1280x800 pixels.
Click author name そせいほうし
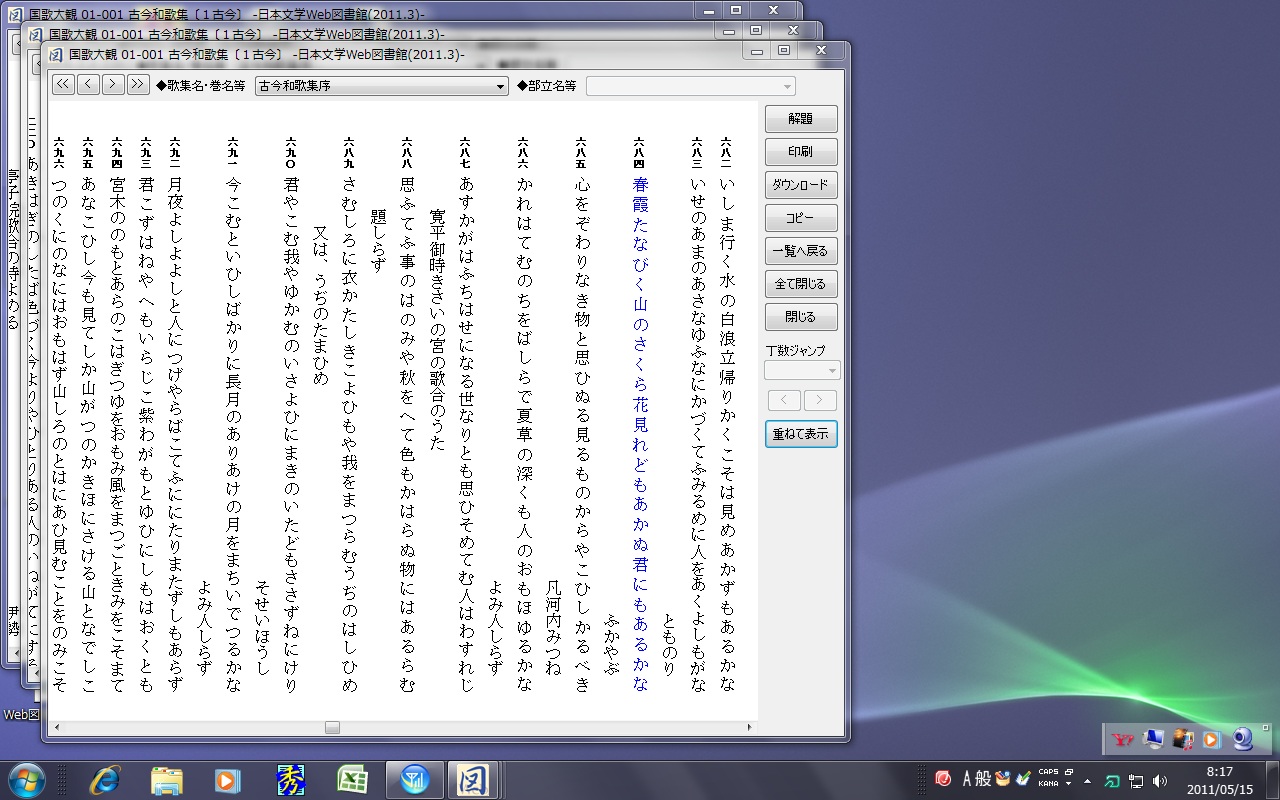[262, 626]
